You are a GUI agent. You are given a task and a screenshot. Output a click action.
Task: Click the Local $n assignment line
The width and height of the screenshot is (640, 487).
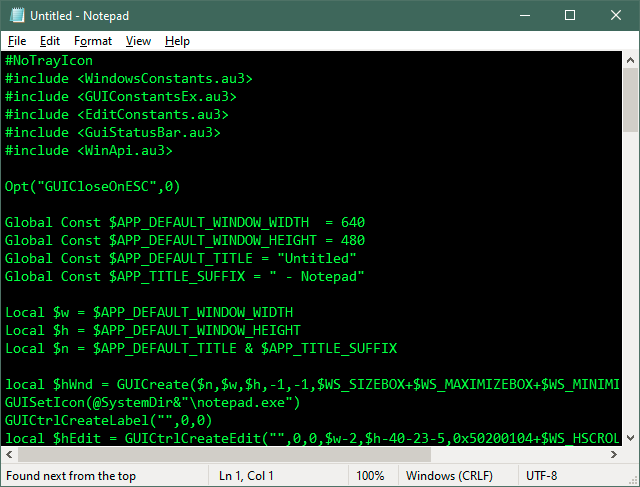click(x=200, y=348)
